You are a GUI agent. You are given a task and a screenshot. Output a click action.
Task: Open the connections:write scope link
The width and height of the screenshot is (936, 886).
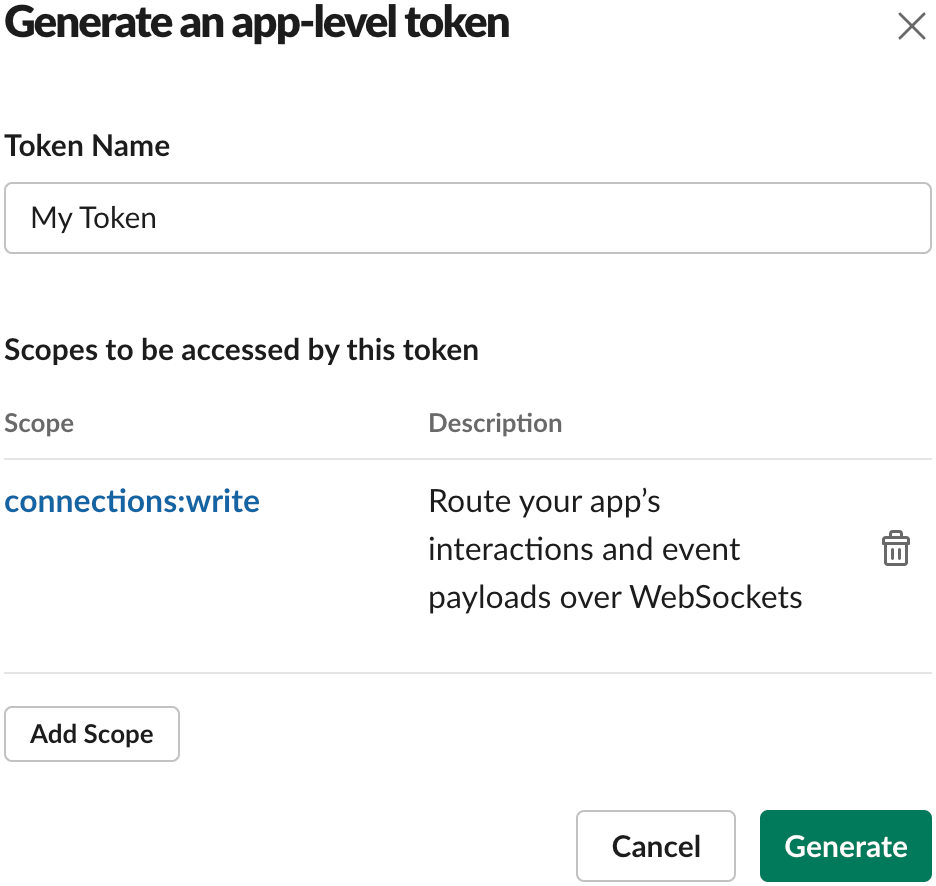click(x=132, y=501)
